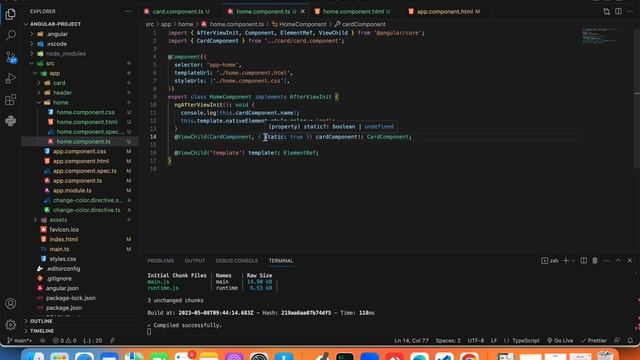Open the Python view in the activity bar

(11, 121)
